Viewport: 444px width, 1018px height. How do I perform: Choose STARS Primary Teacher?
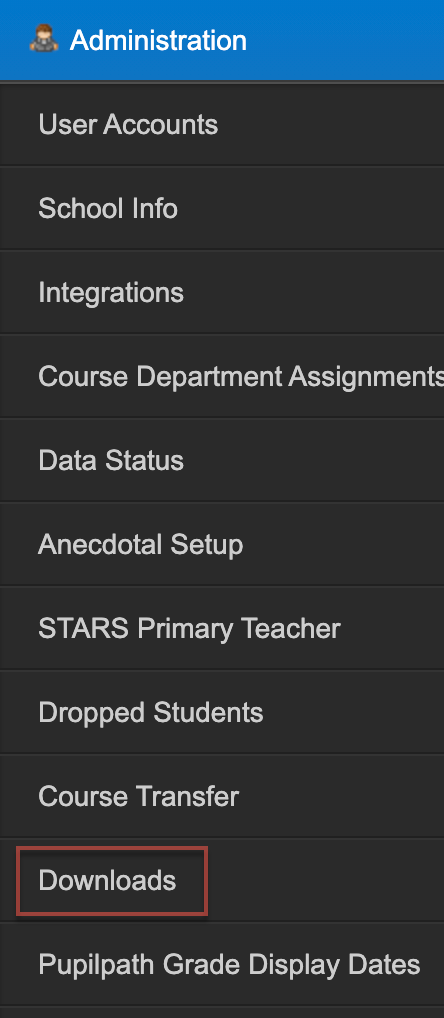189,628
